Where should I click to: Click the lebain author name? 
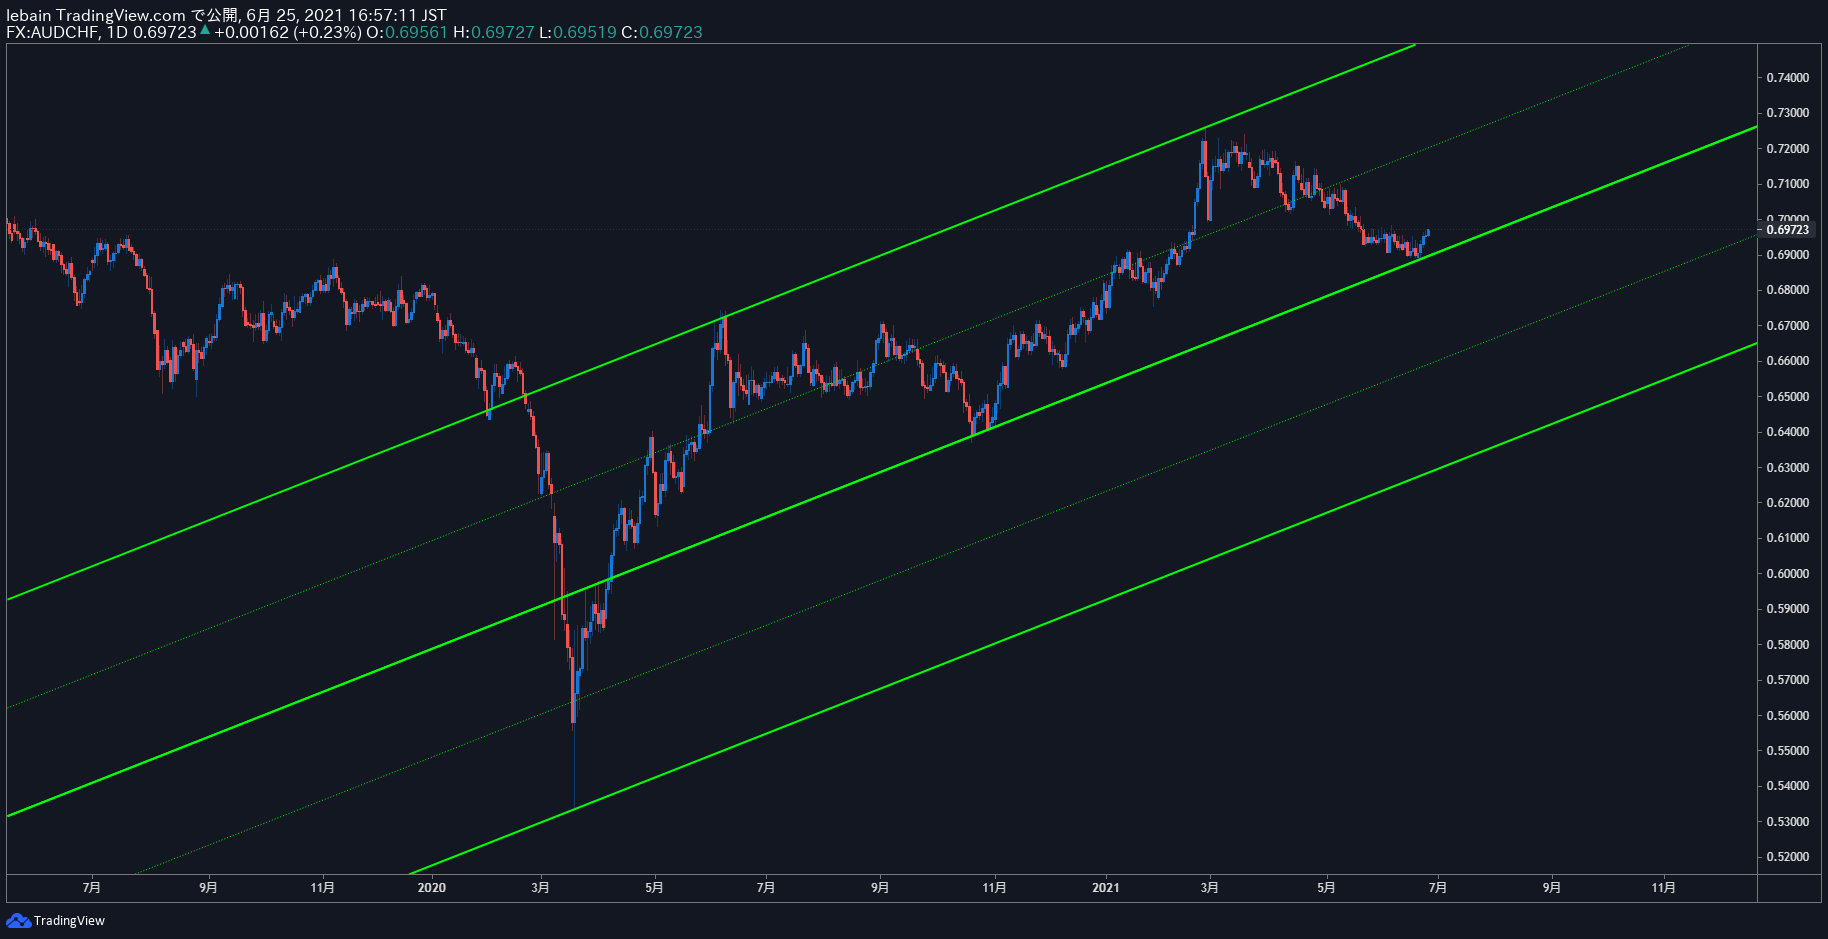pos(29,15)
